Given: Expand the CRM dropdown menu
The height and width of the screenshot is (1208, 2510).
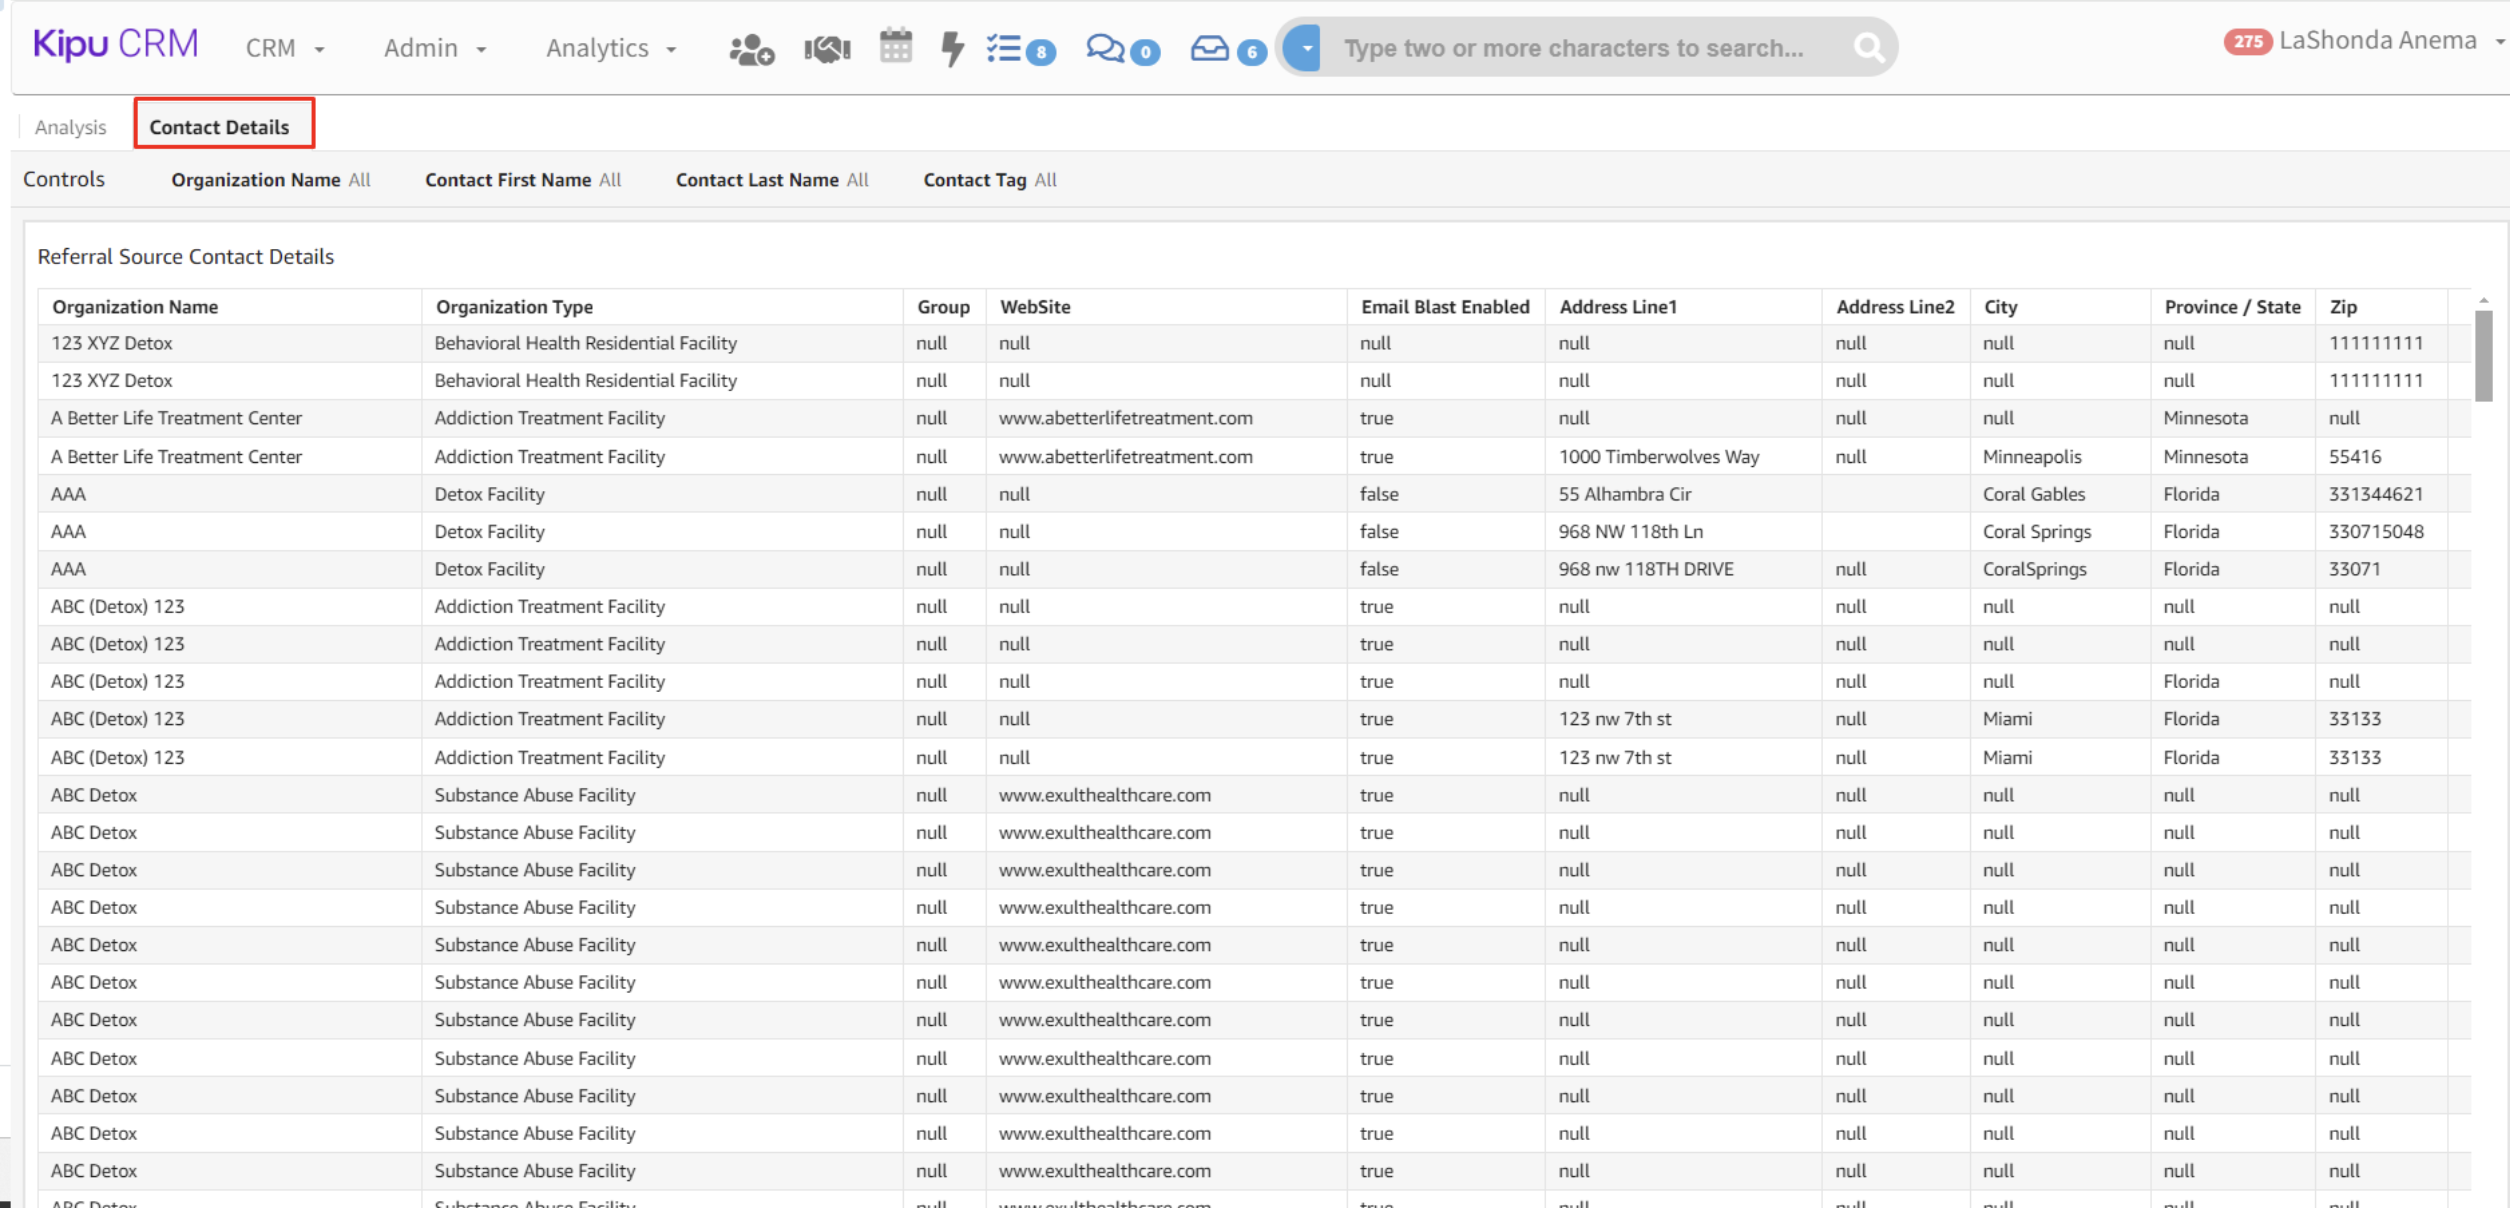Looking at the screenshot, I should 285,48.
